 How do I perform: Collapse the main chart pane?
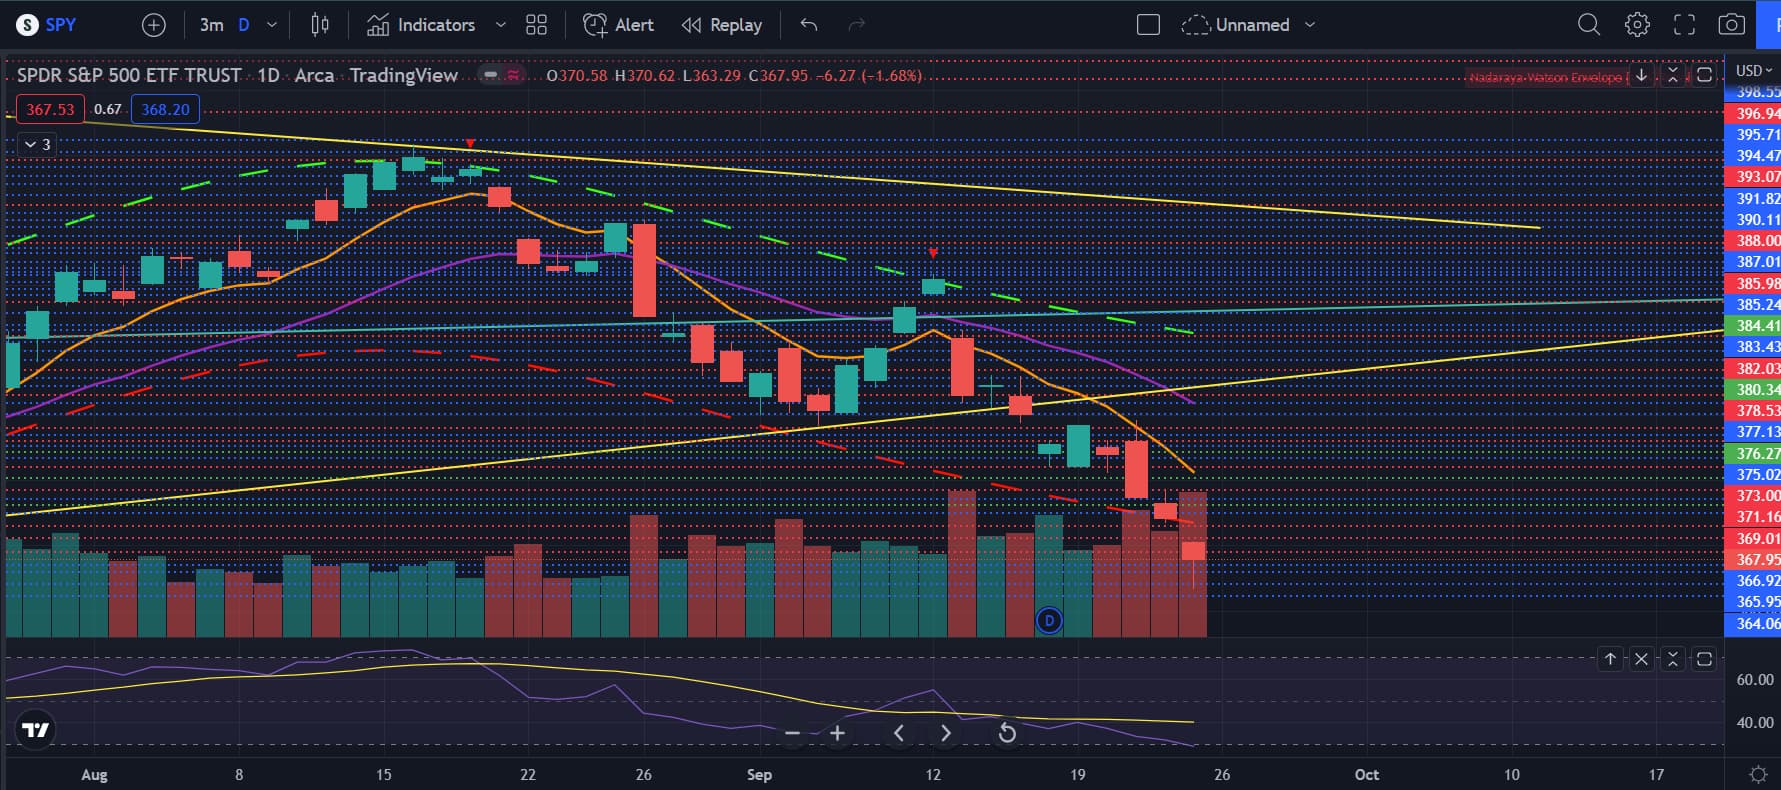point(1673,75)
